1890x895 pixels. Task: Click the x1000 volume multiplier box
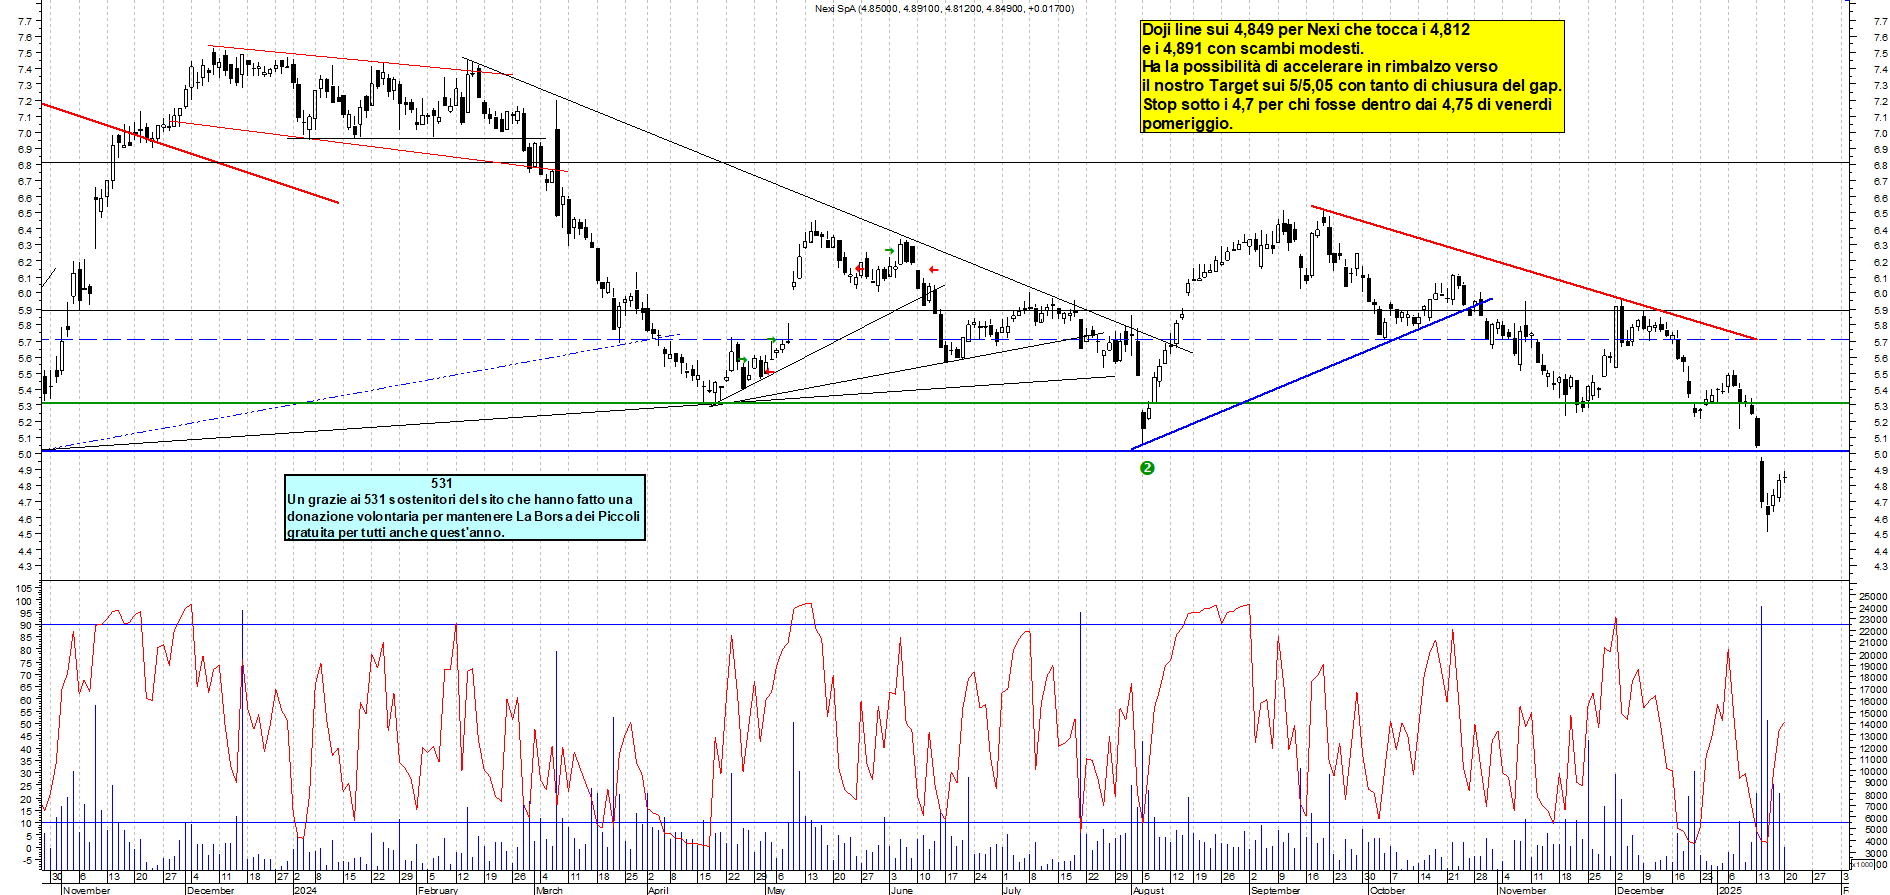(x=1863, y=864)
